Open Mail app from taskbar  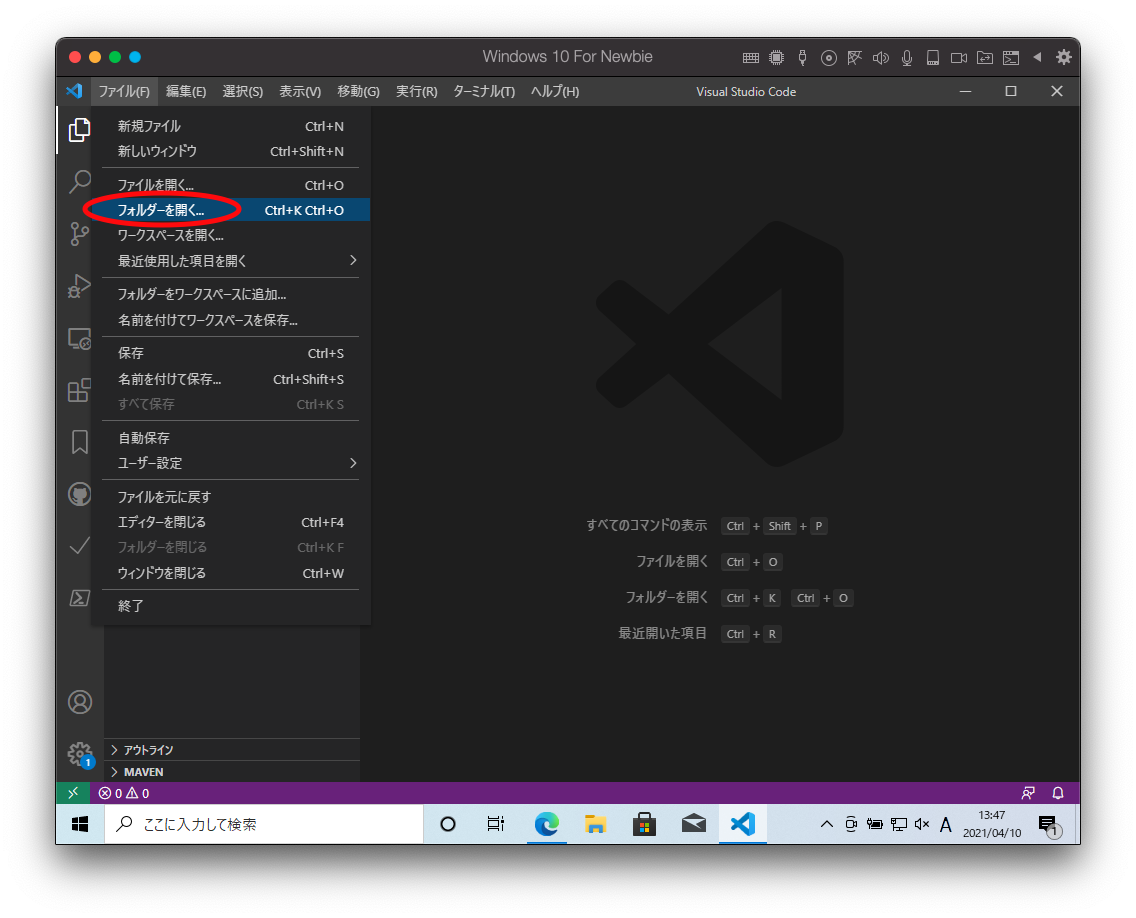tap(693, 824)
